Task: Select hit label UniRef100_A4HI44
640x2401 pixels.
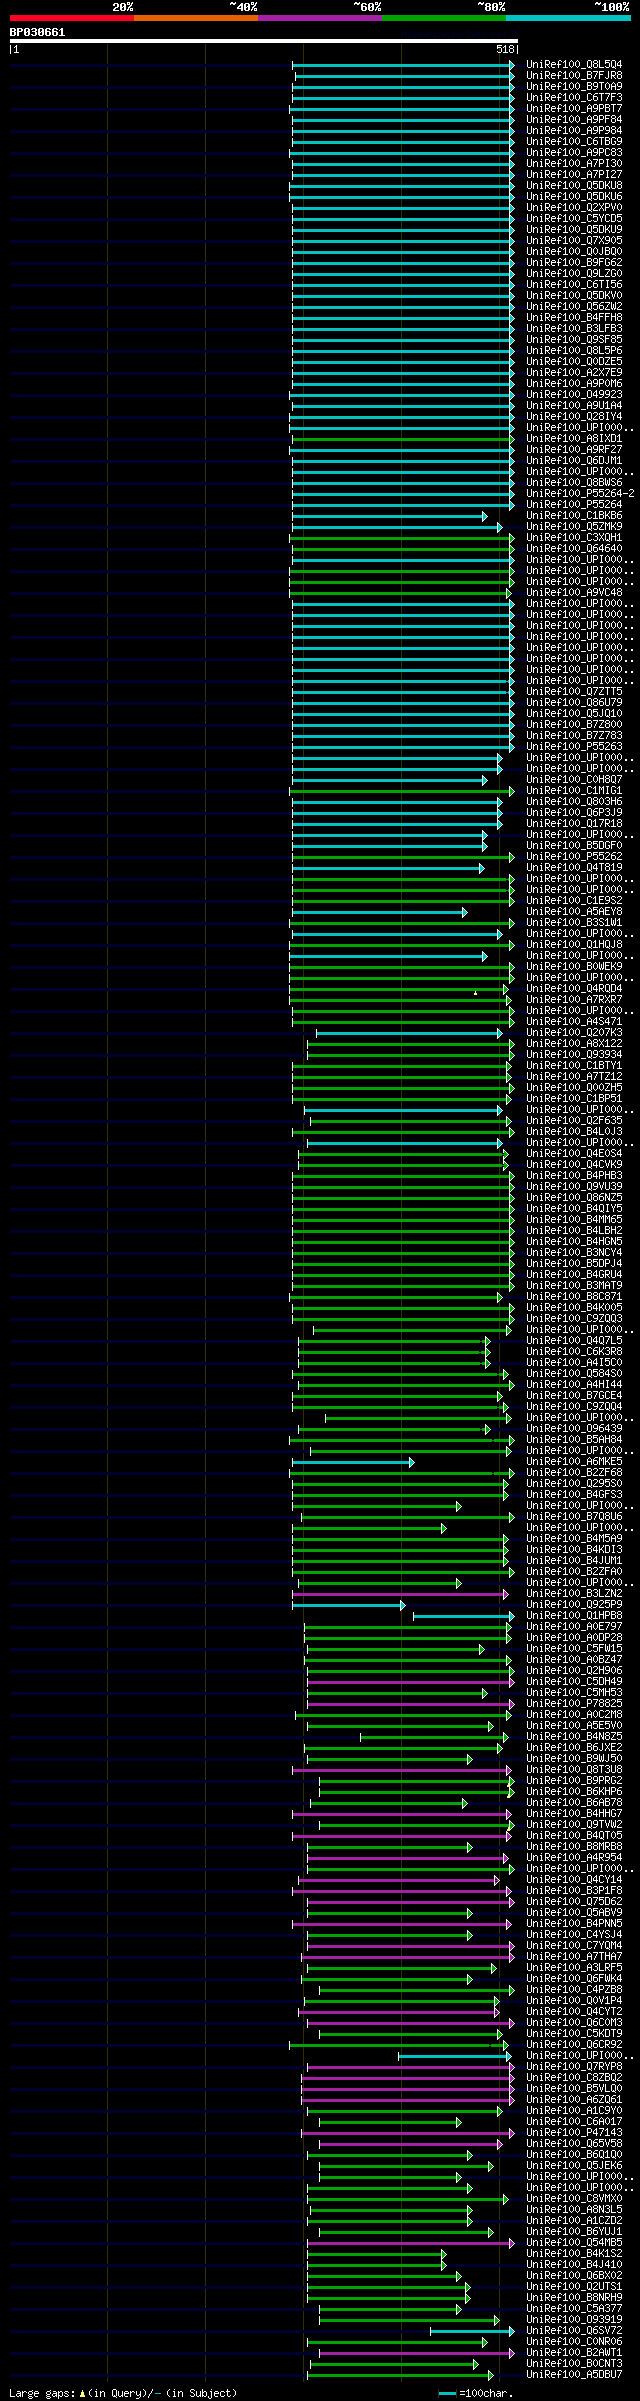Action: (x=574, y=1385)
